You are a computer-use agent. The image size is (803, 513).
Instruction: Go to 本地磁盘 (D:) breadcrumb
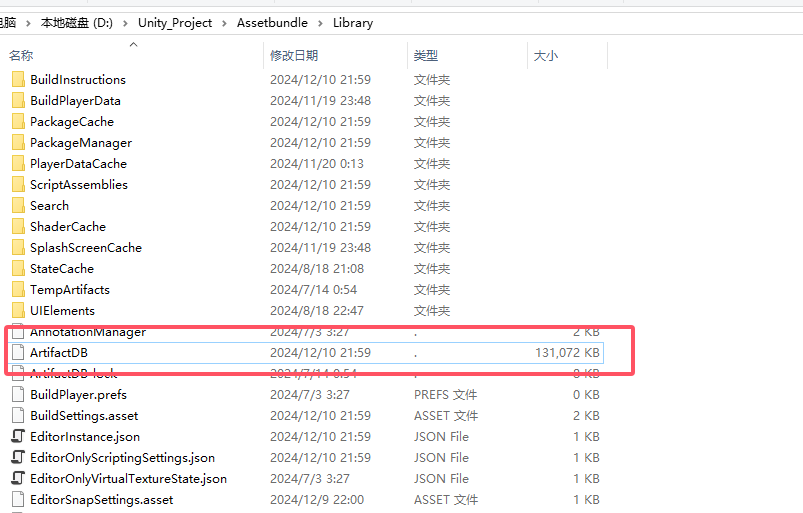click(76, 22)
